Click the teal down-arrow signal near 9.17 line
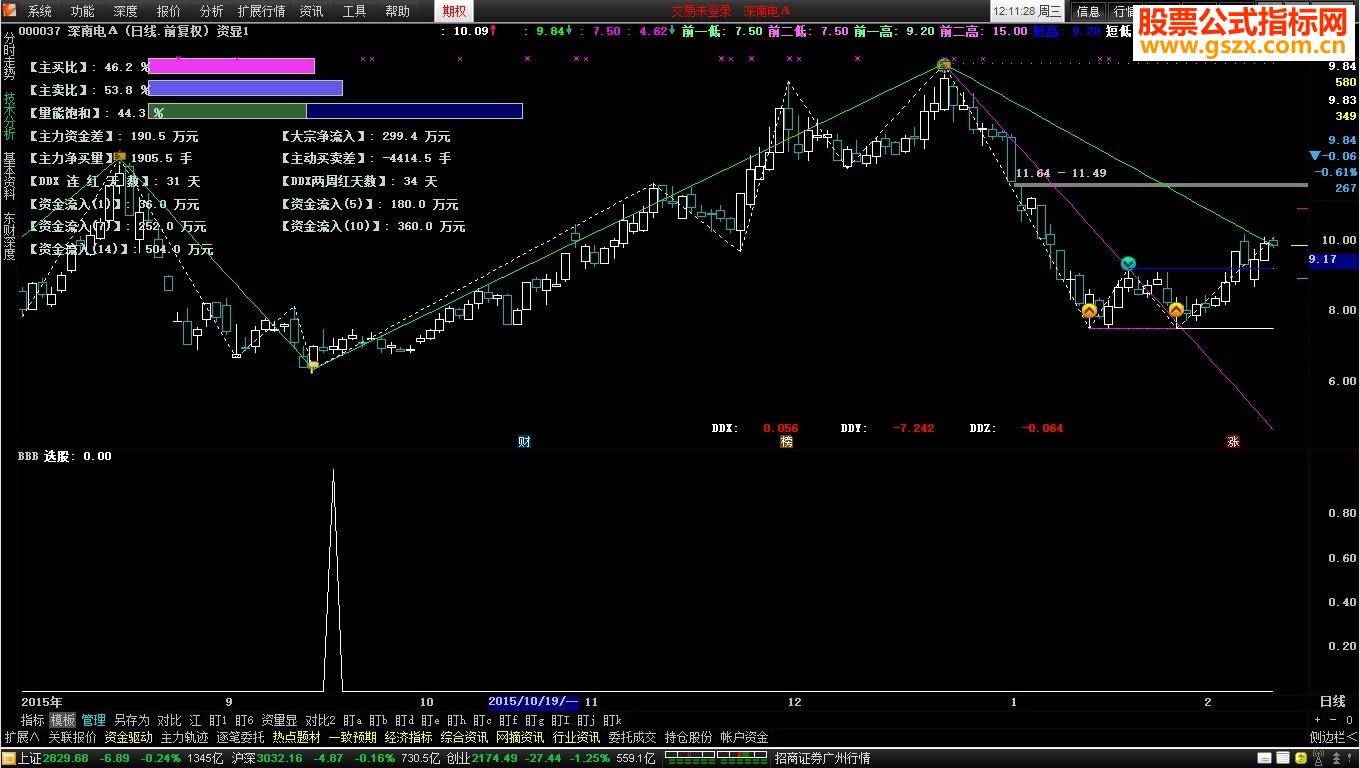Screen dimensions: 1360x768 coord(1128,263)
